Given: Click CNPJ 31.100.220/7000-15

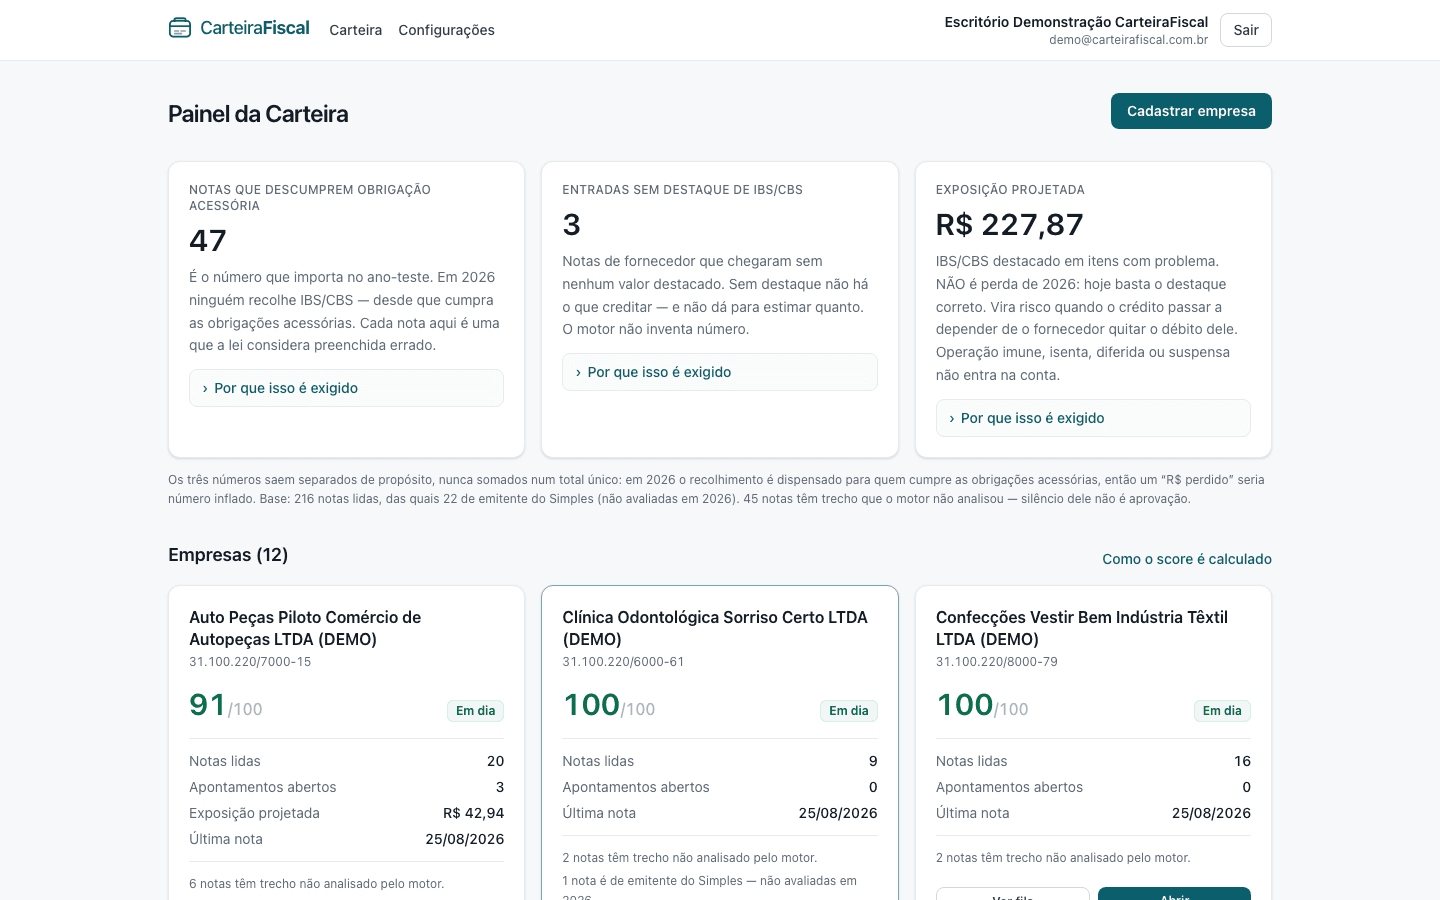Looking at the screenshot, I should click(x=250, y=662).
